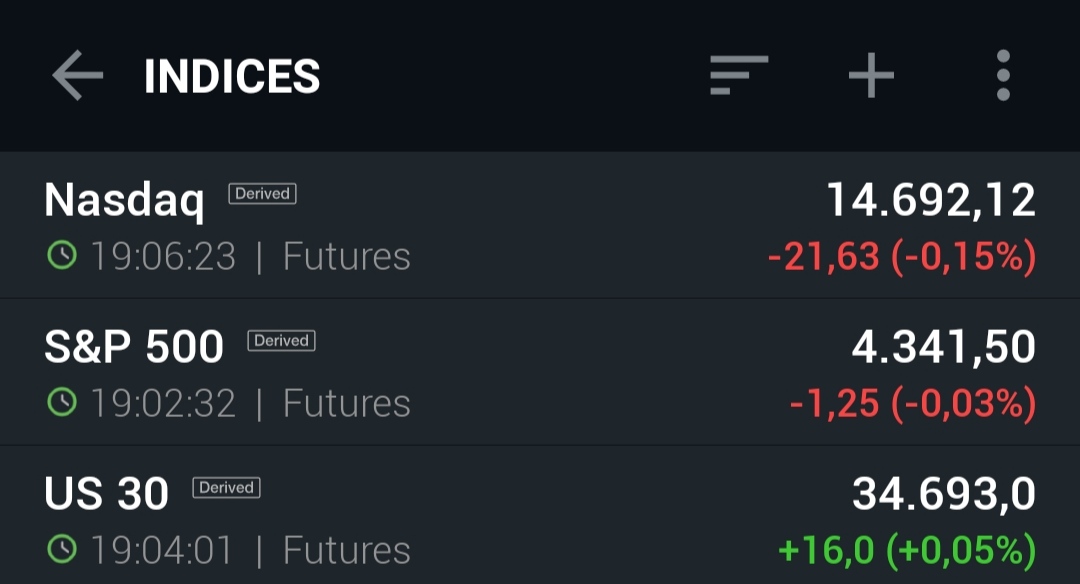1080x584 pixels.
Task: Add a new index with plus icon
Action: 871,76
